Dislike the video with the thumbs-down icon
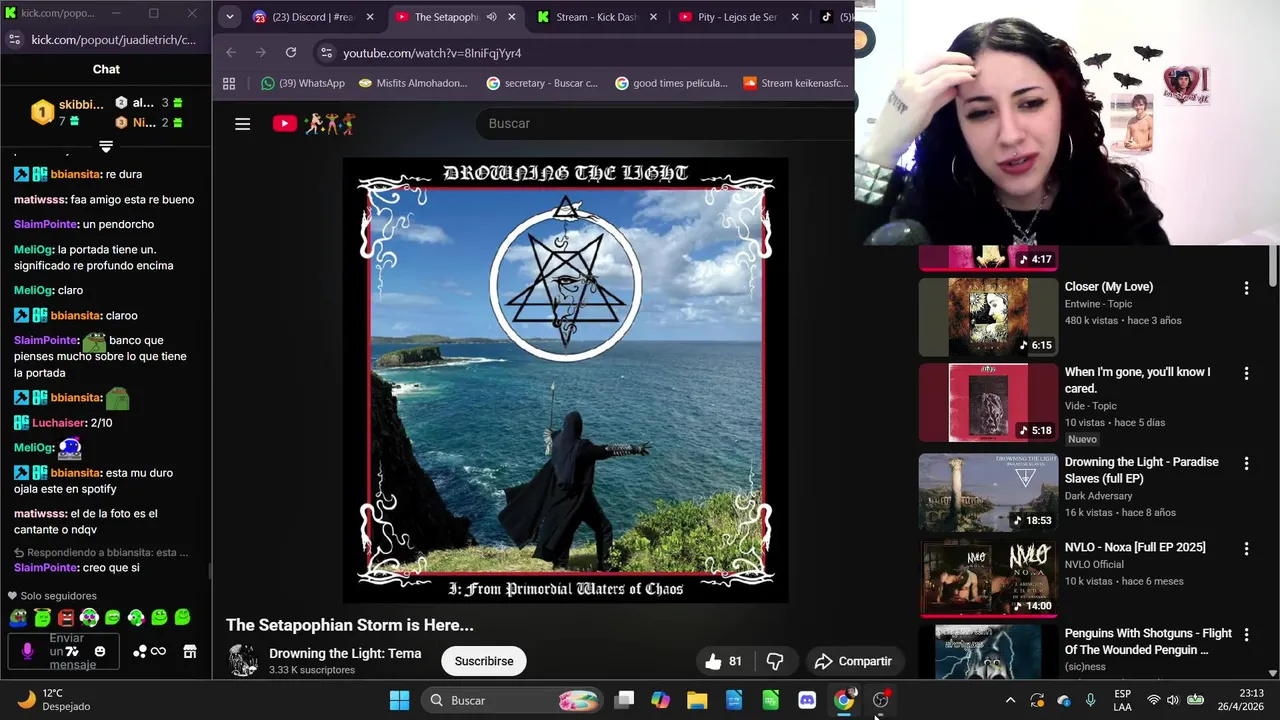This screenshot has width=1280, height=720. [774, 661]
